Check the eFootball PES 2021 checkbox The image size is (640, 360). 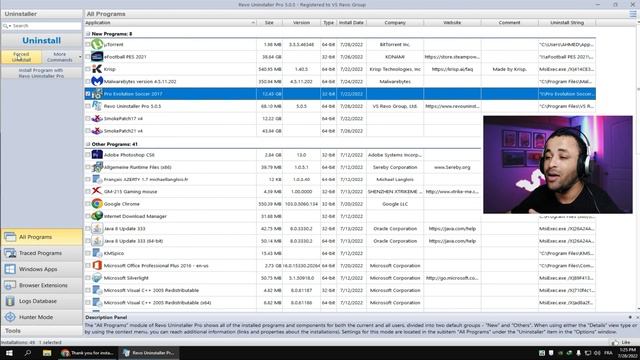click(x=88, y=57)
